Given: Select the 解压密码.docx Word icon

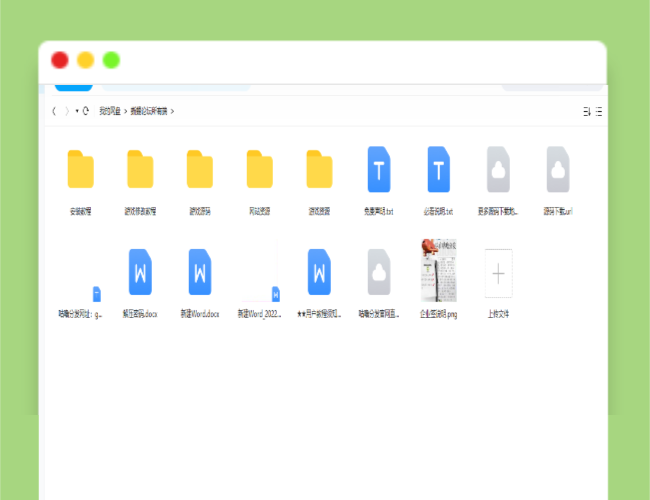Looking at the screenshot, I should (140, 272).
